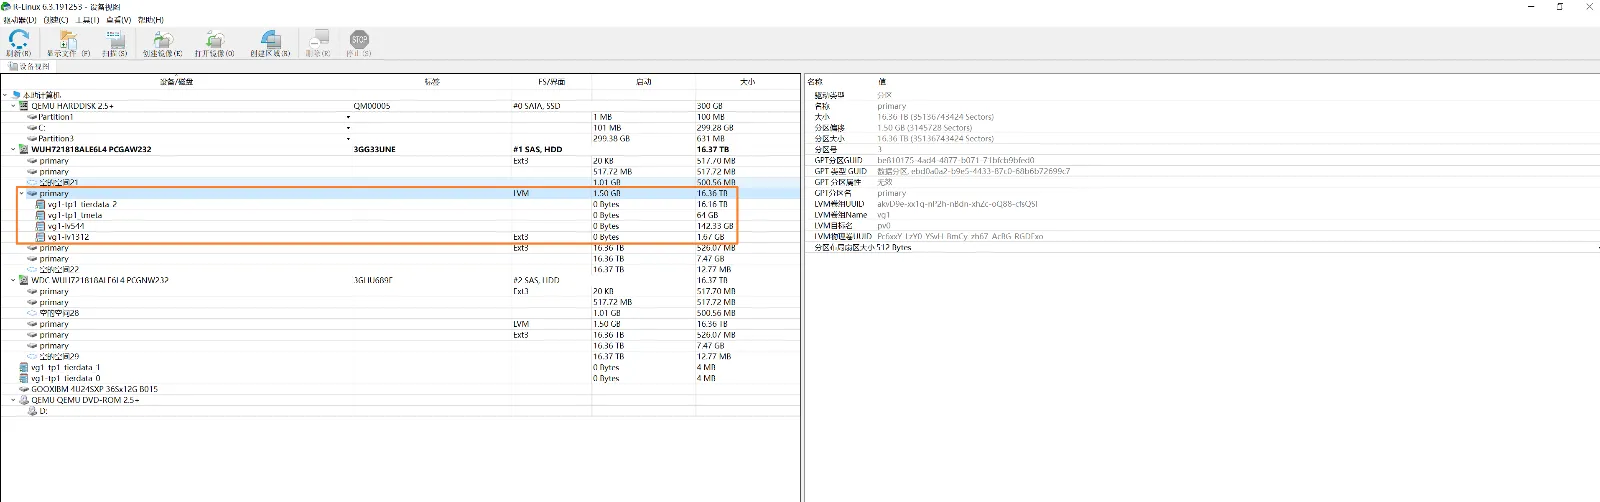Open the Tools (工具) menu

[x=87, y=20]
